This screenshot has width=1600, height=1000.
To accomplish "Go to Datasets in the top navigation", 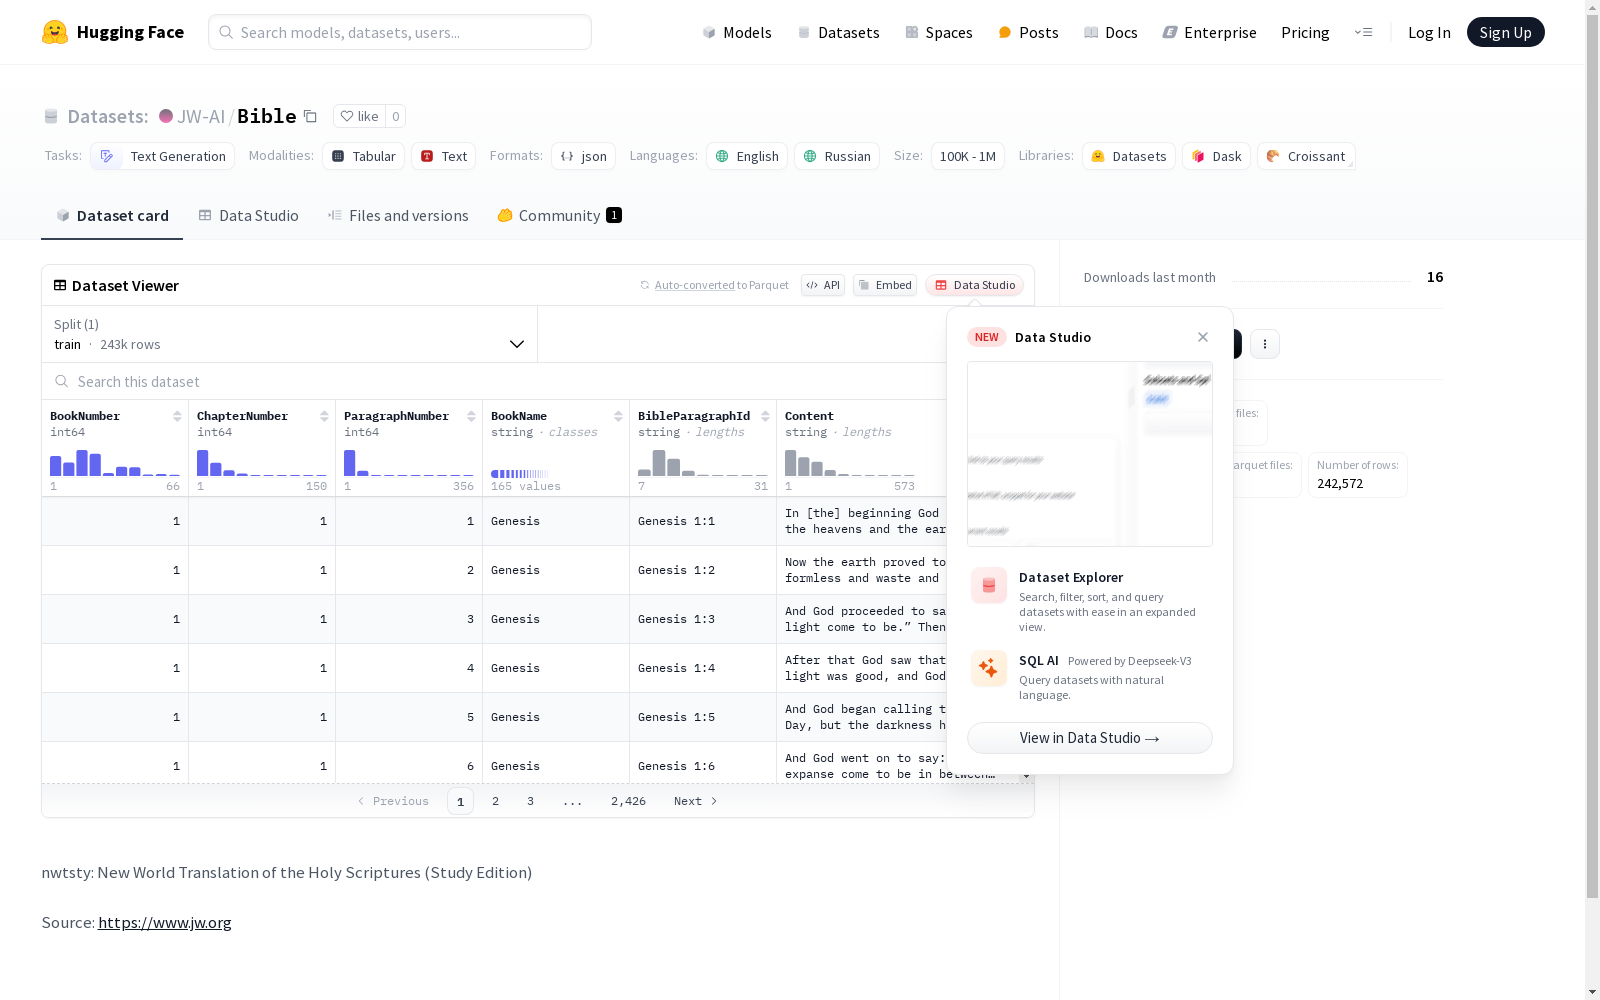I will point(838,32).
